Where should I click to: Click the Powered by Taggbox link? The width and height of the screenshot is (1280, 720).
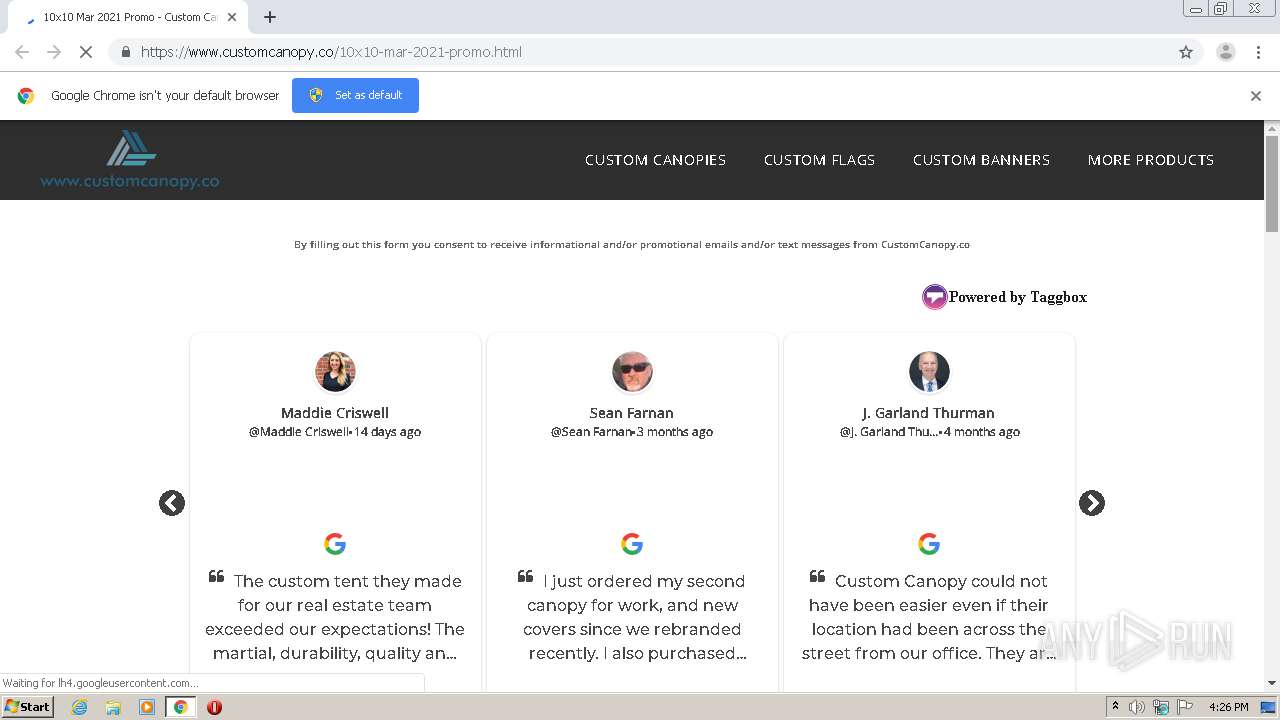click(1017, 297)
